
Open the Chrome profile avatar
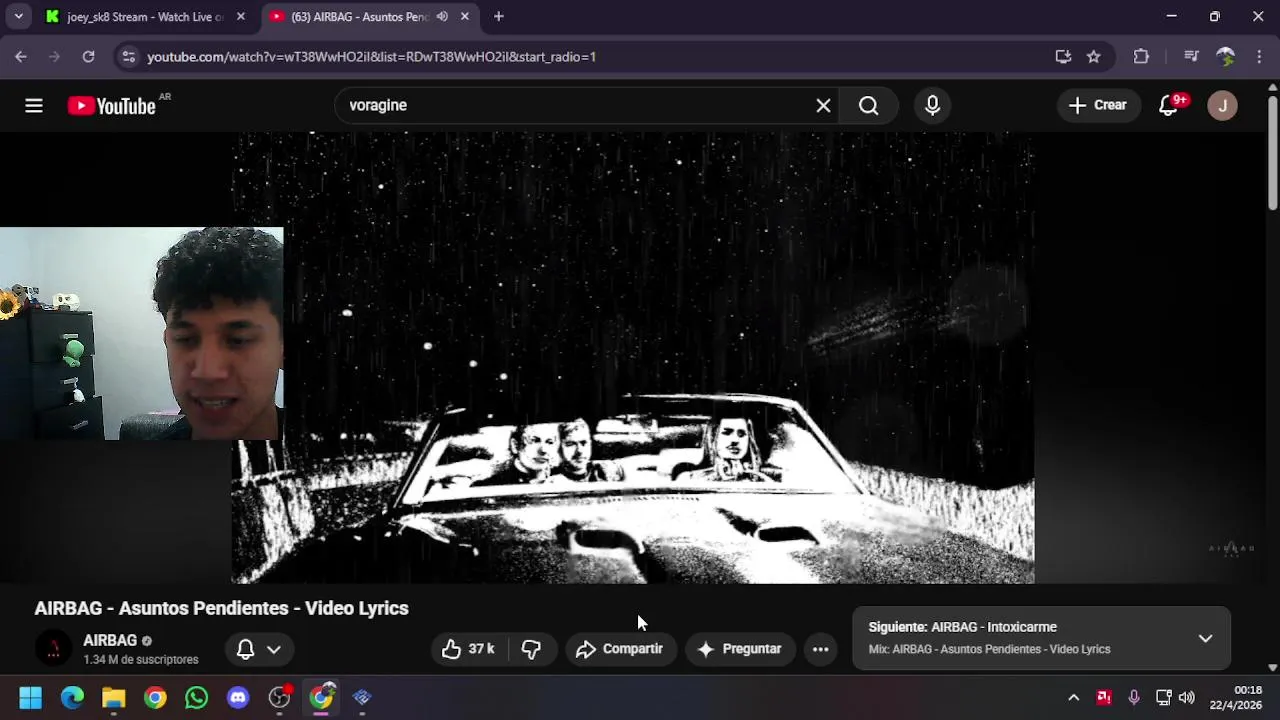[x=1225, y=57]
